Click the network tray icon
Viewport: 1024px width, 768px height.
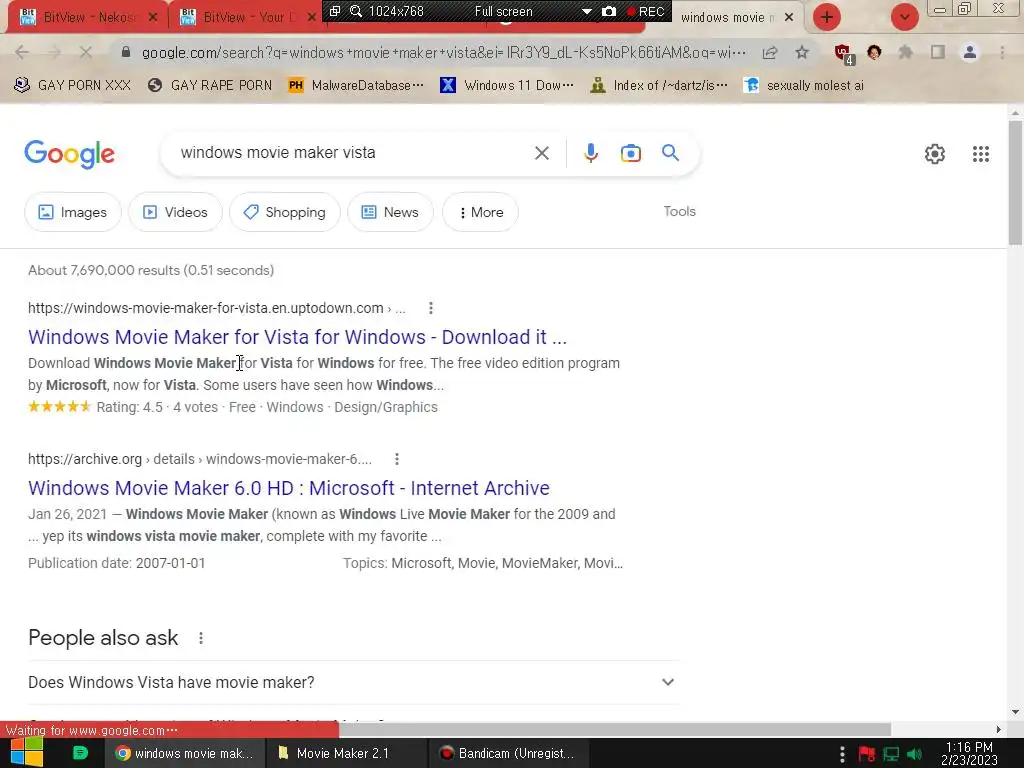(x=891, y=754)
